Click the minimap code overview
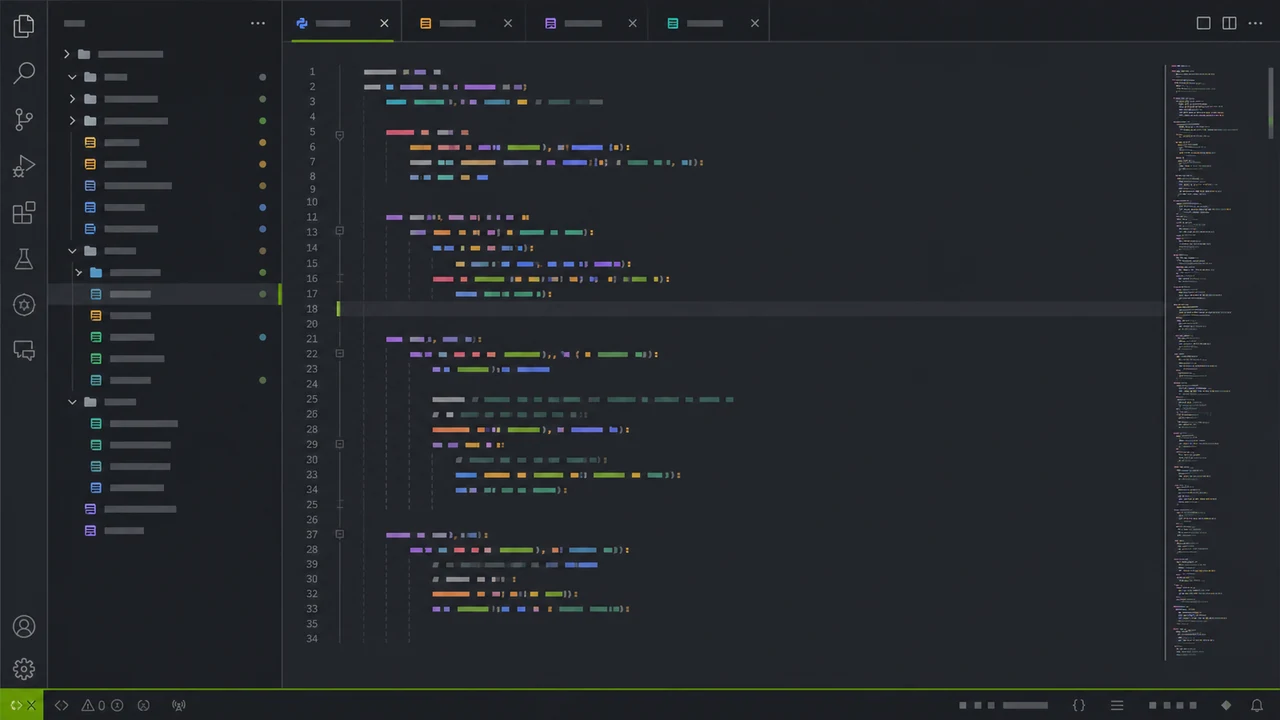 coord(1214,360)
